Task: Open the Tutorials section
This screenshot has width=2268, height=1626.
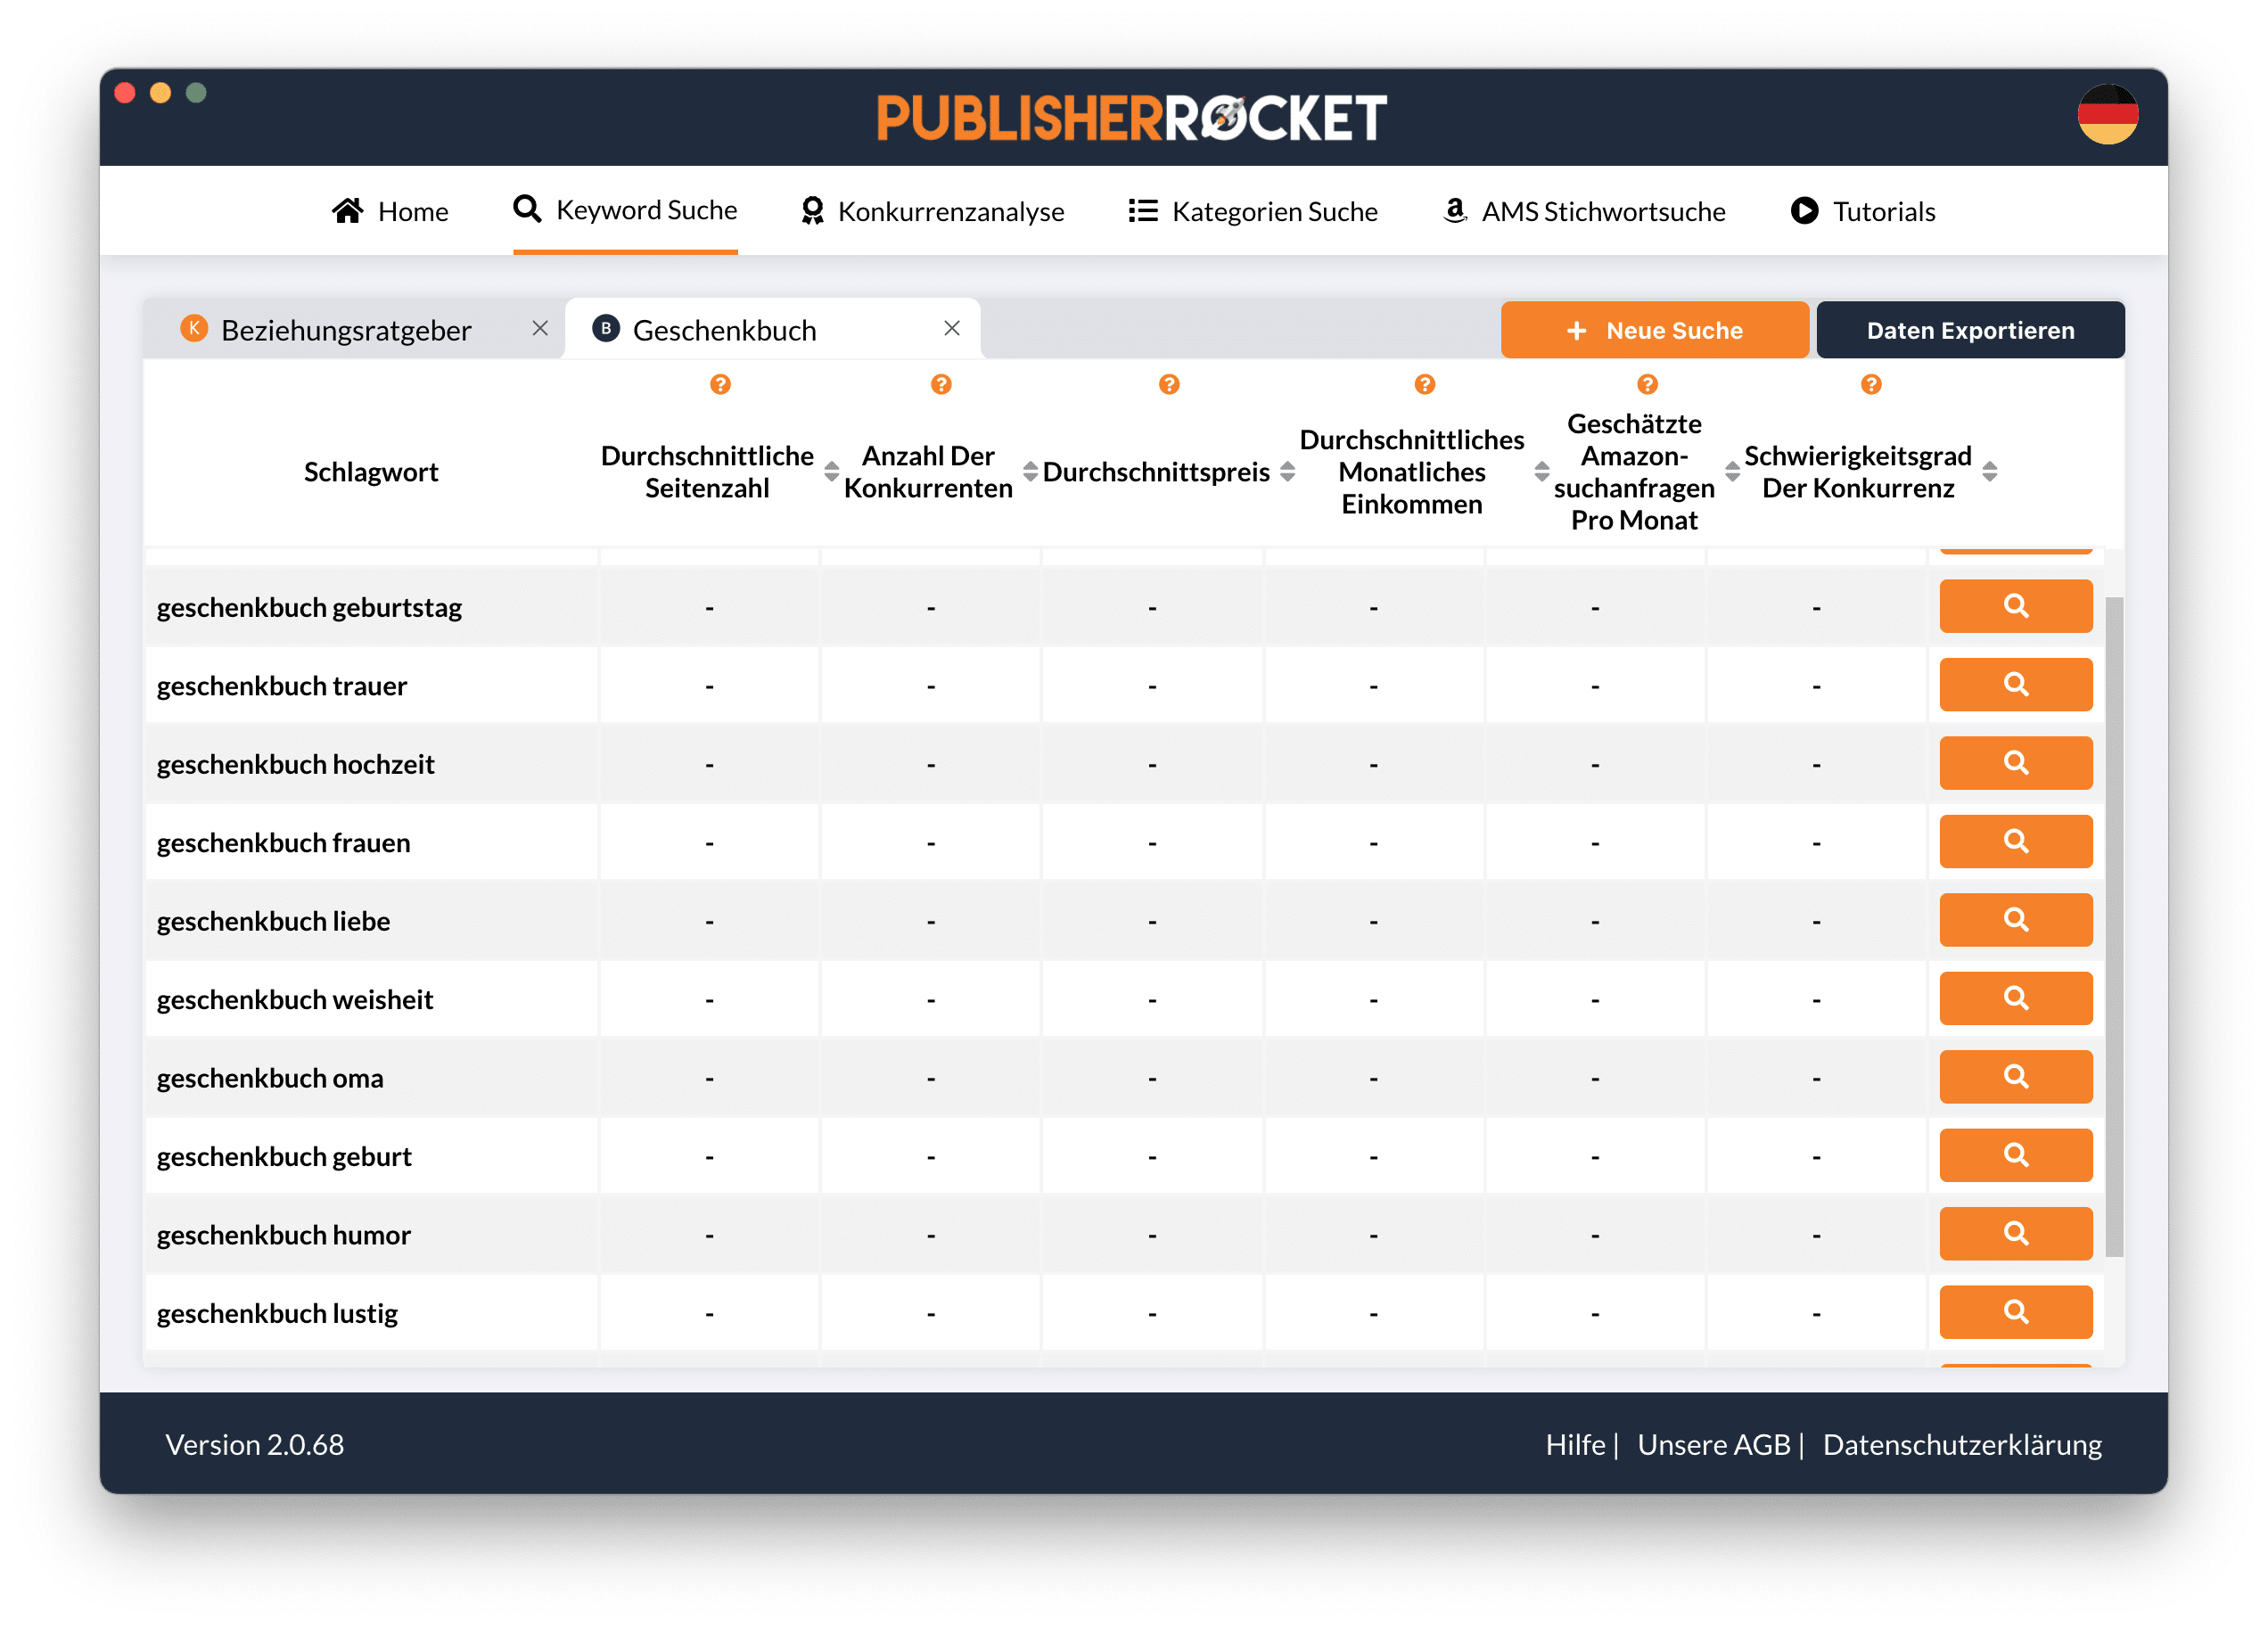Action: tap(1863, 212)
